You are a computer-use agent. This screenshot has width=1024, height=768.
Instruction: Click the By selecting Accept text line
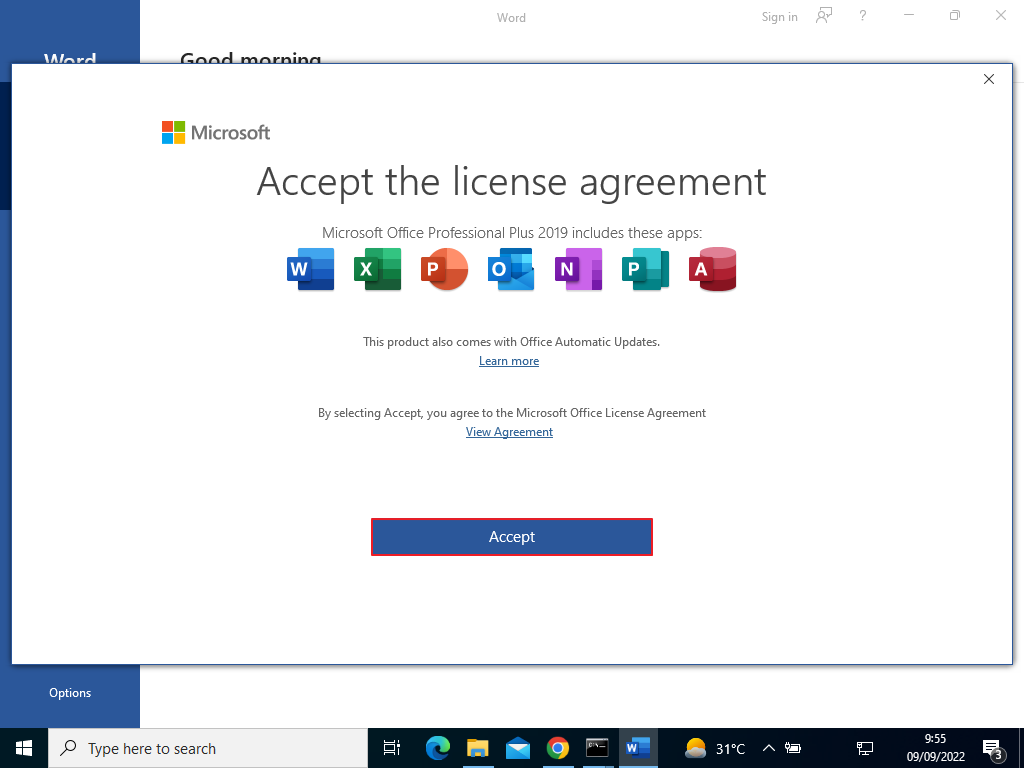512,413
